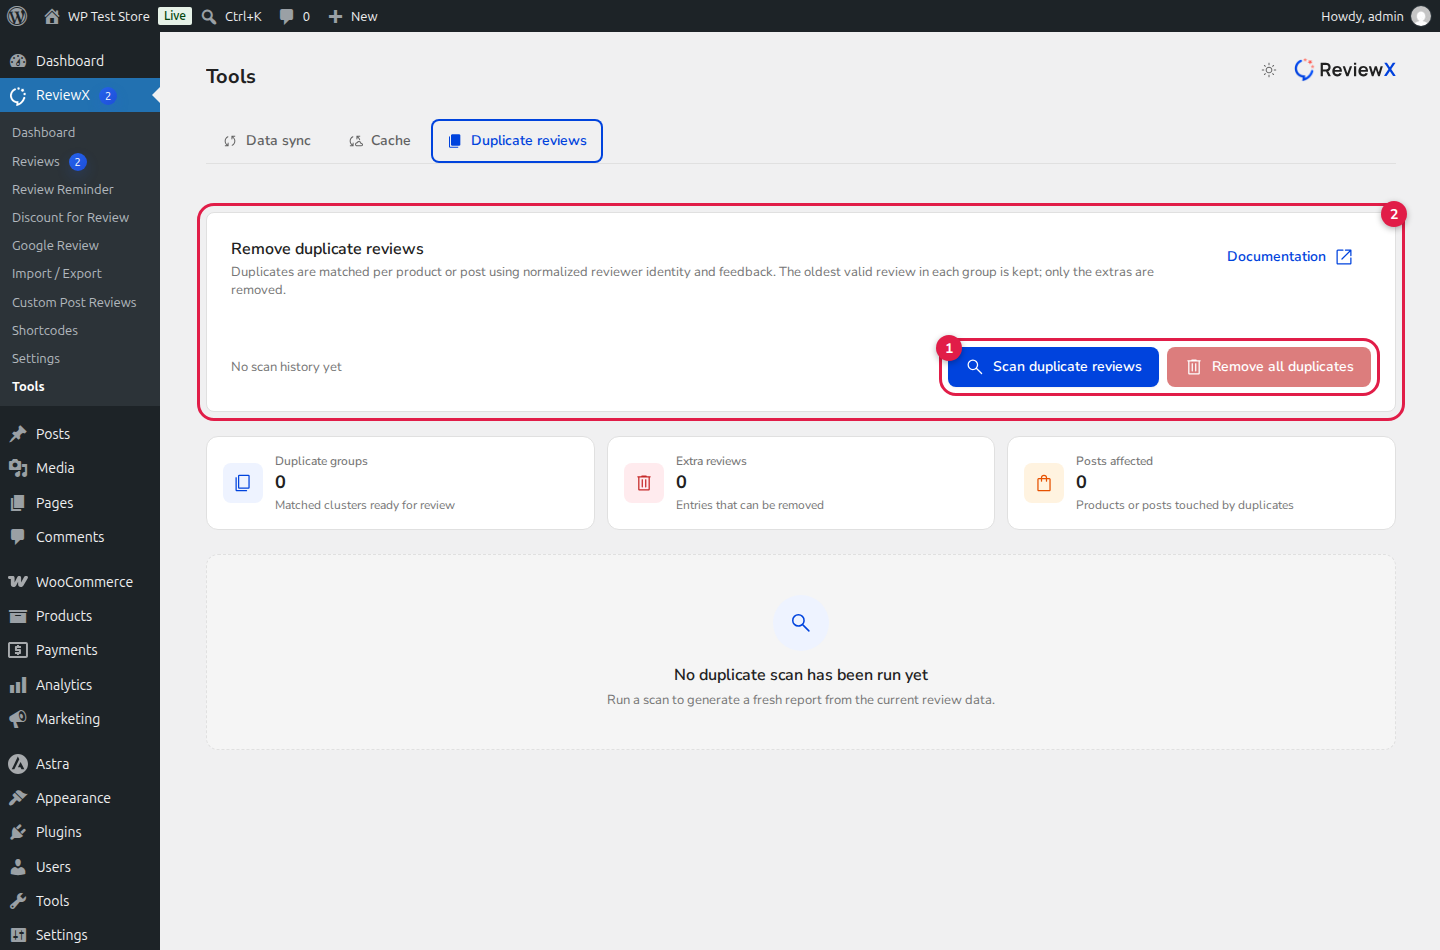Click the WooCommerce logo icon
This screenshot has height=950, width=1440.
tap(18, 582)
